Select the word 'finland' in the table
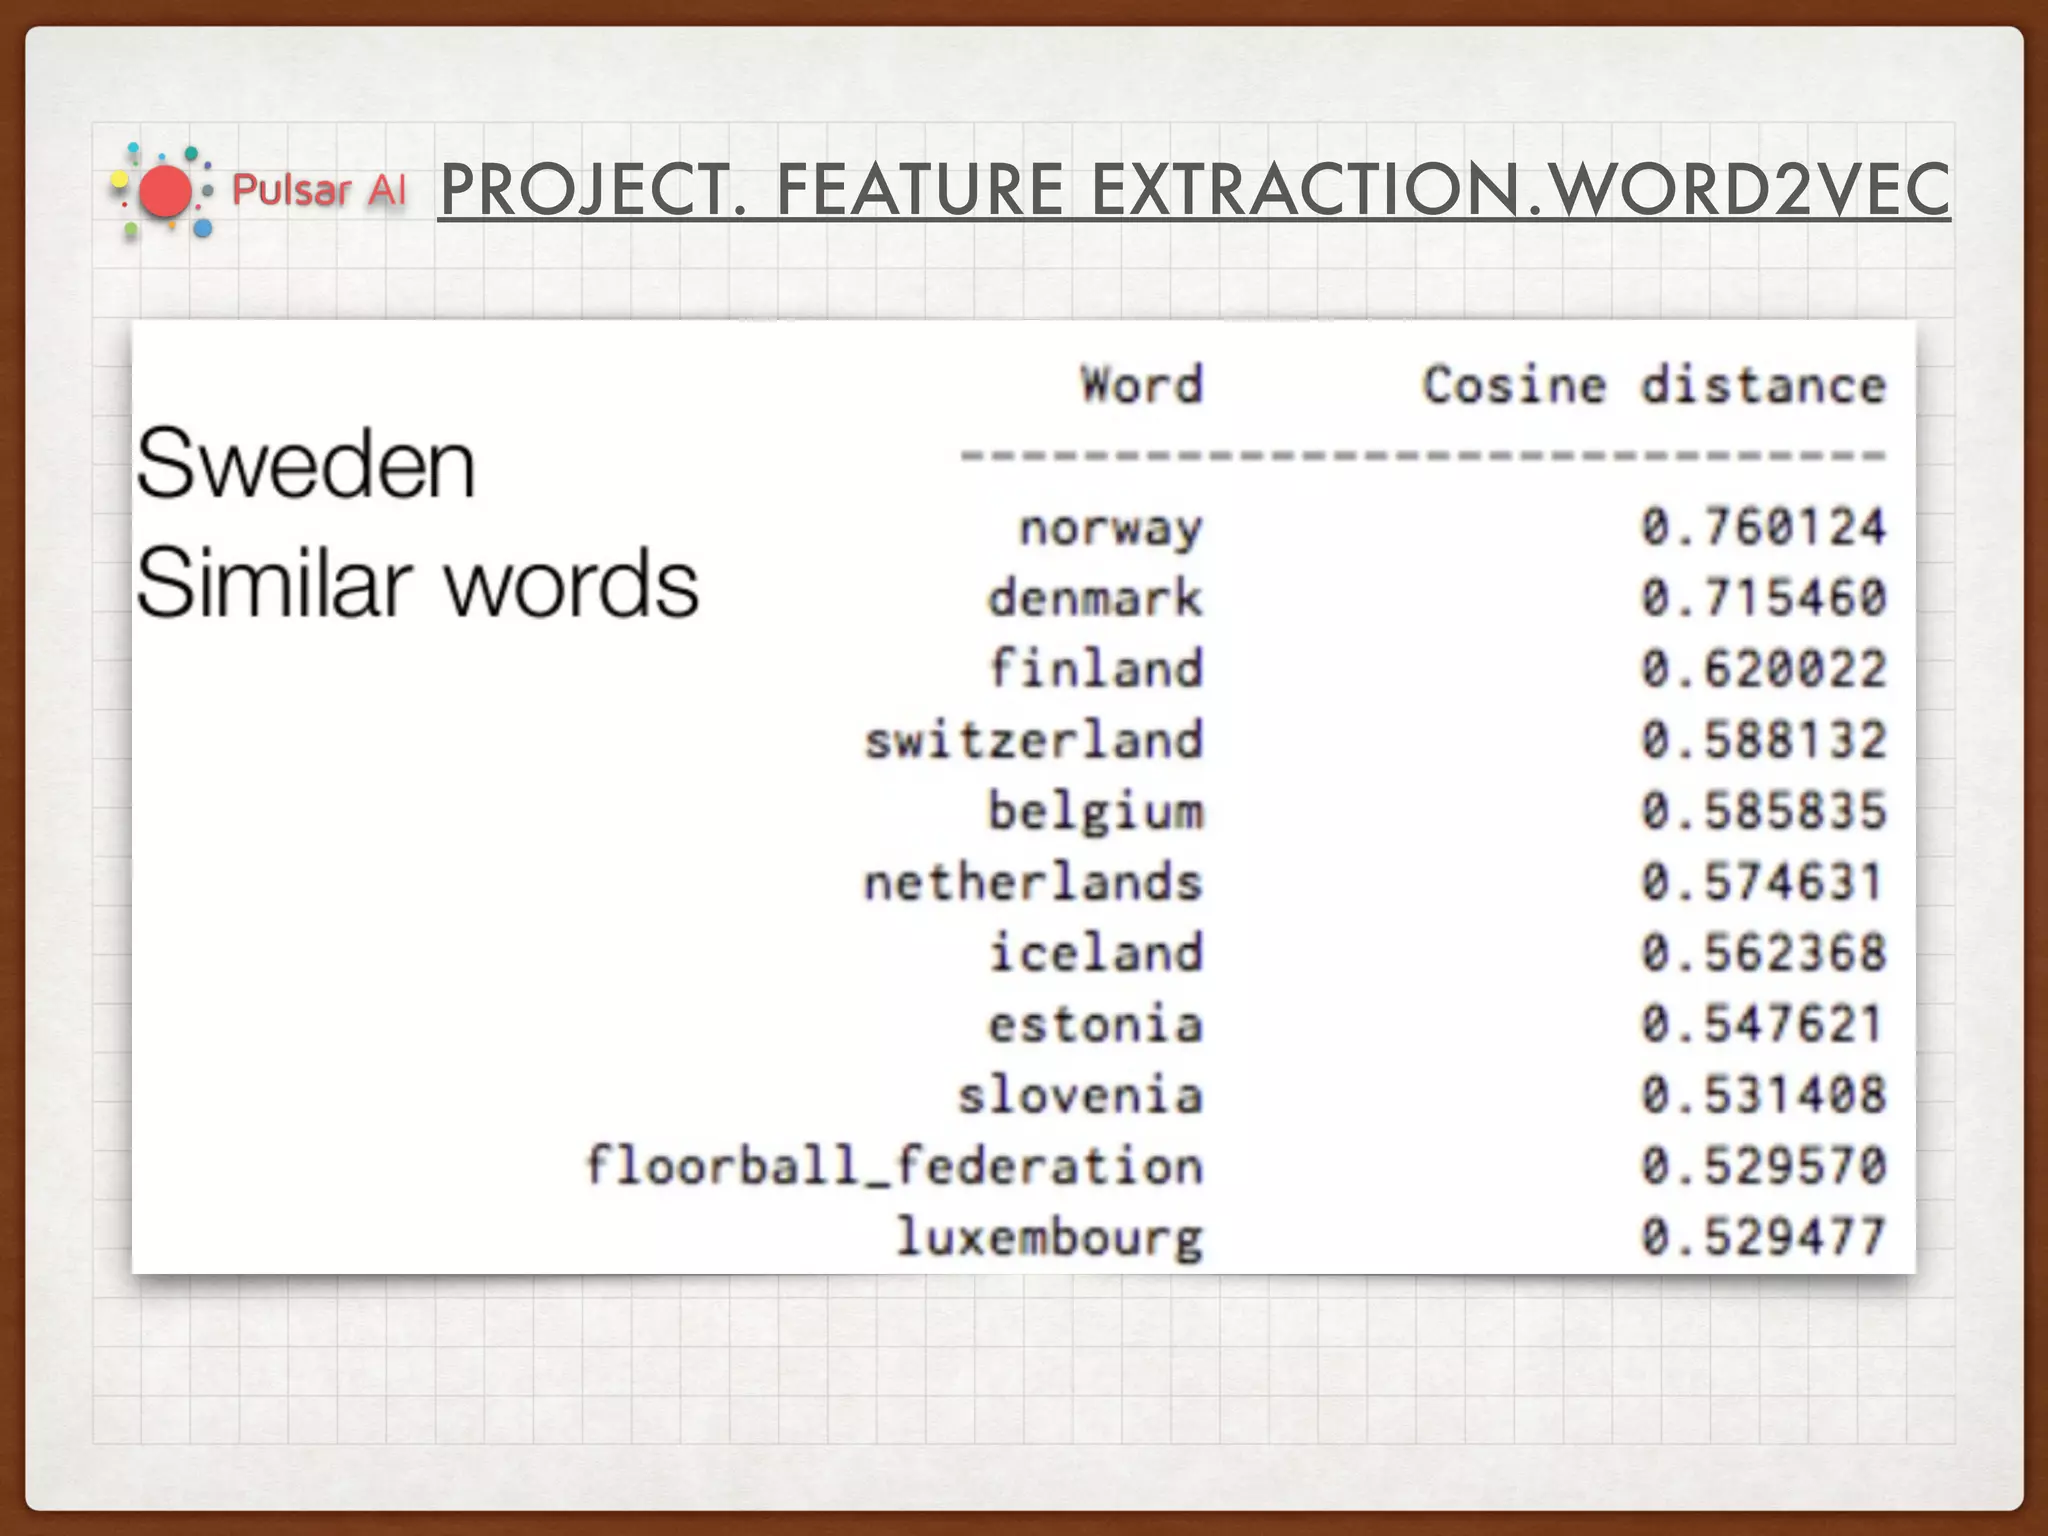This screenshot has height=1536, width=2048. click(1096, 668)
